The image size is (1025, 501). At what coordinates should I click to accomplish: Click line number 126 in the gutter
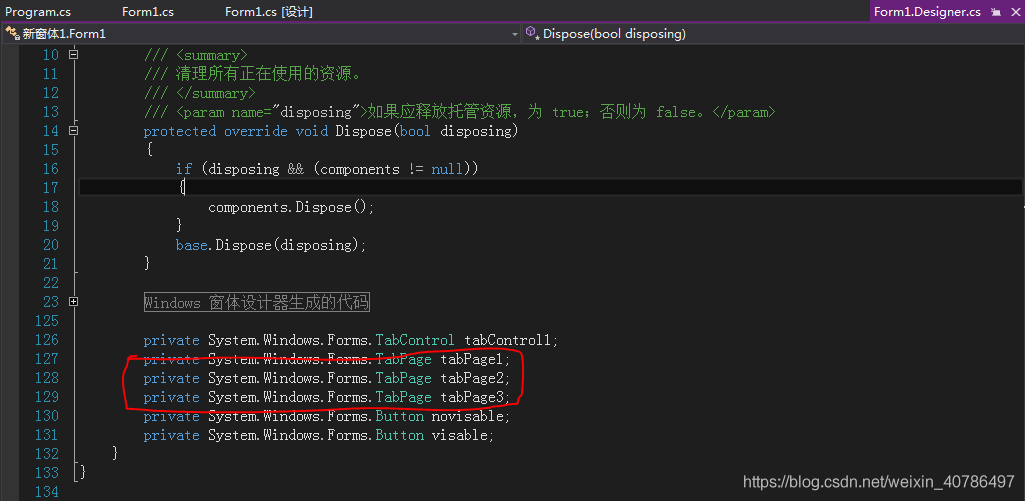tap(46, 340)
